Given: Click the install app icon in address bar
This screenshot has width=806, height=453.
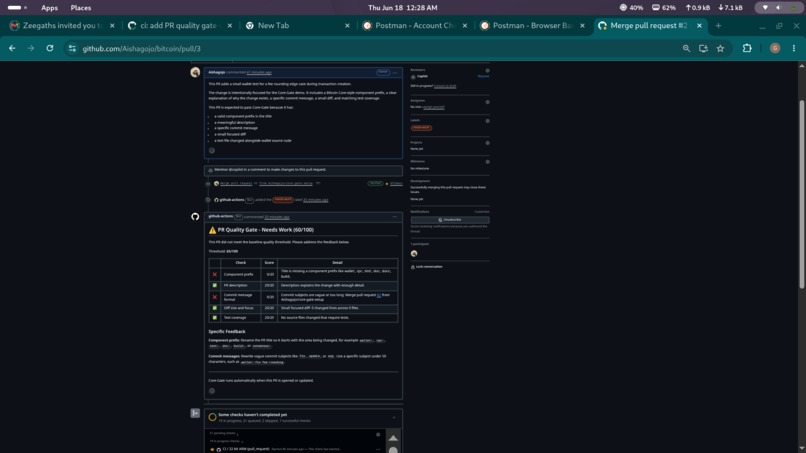Looking at the screenshot, I should tap(703, 48).
